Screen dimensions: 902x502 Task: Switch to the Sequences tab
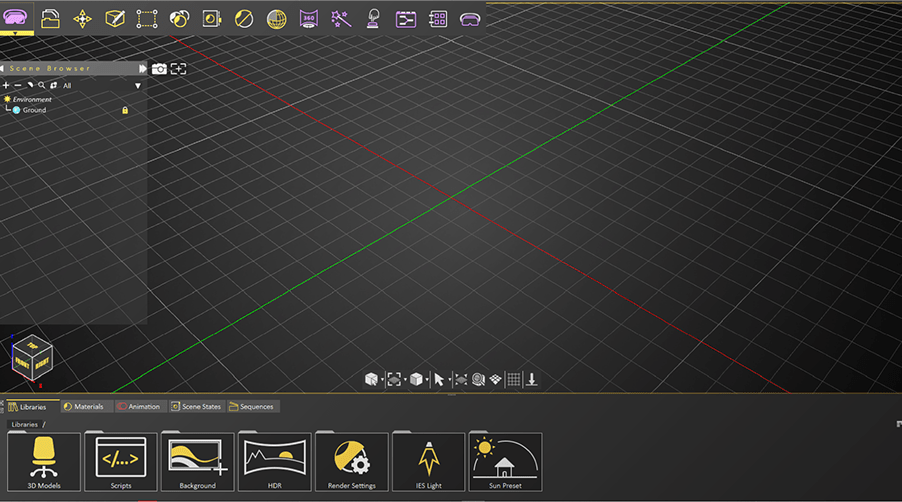(252, 407)
